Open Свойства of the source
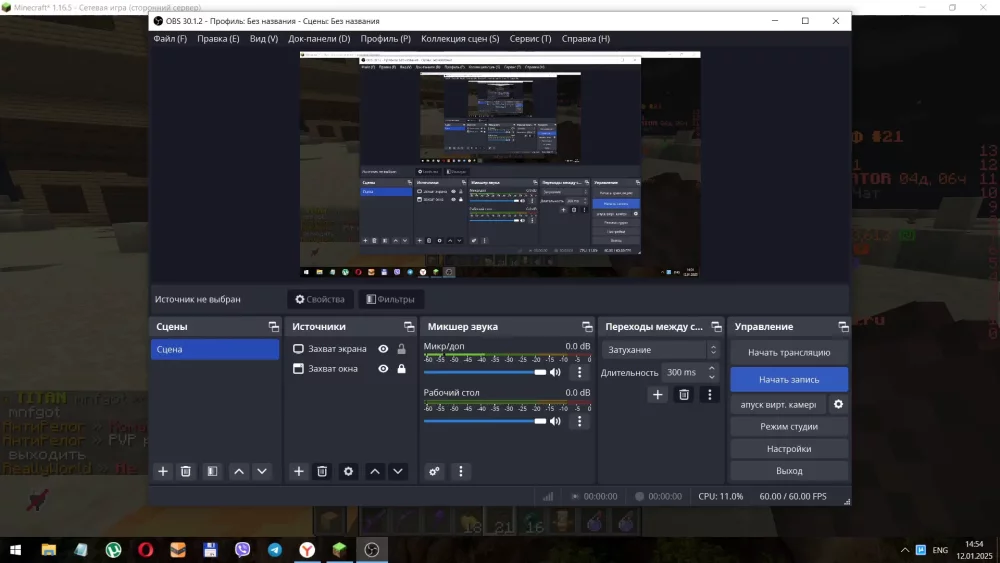Image resolution: width=1000 pixels, height=563 pixels. 320,299
